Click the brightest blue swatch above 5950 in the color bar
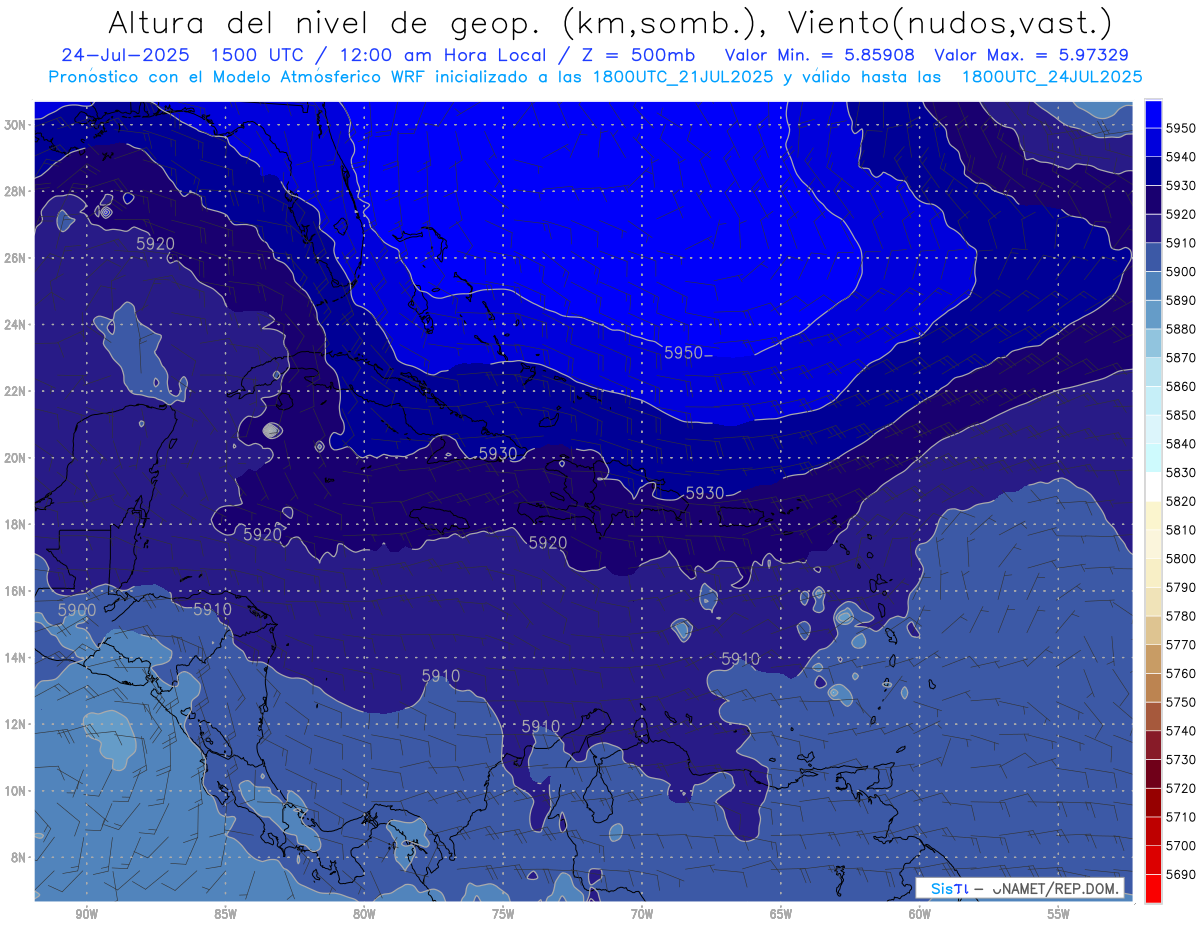Screen dimensions: 1200x927 1153,113
